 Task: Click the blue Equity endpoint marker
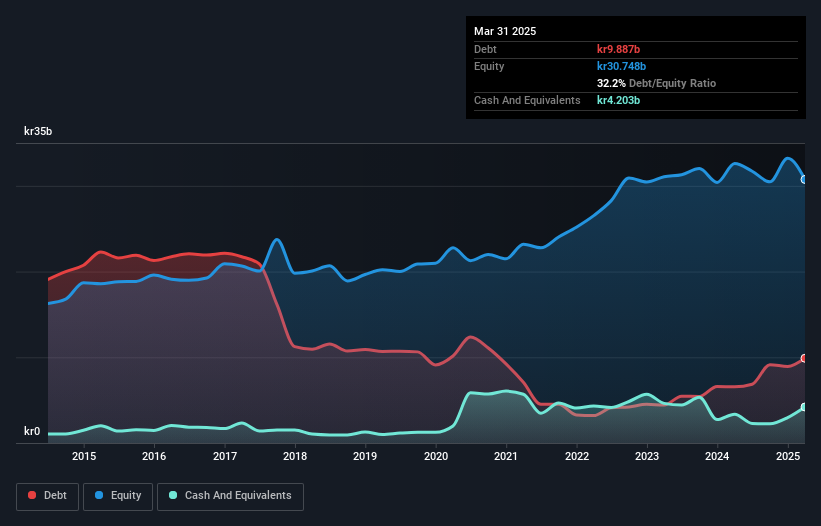point(804,180)
